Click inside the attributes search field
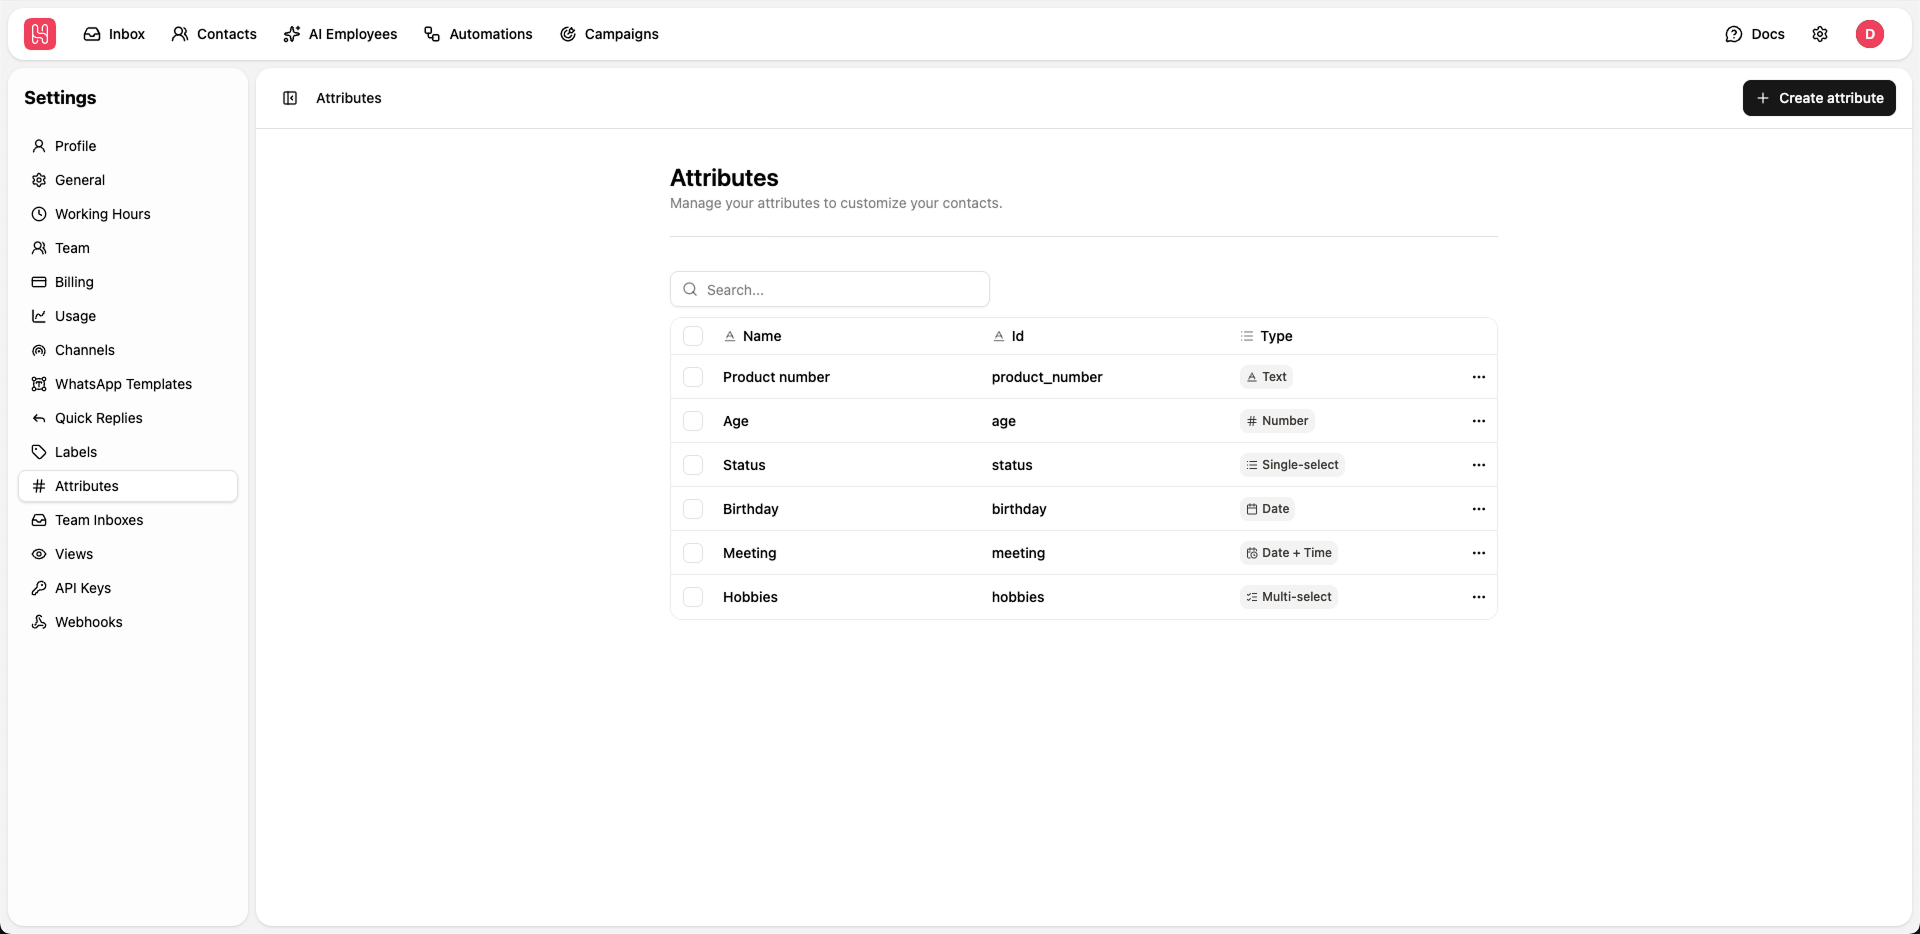Viewport: 1920px width, 934px height. (829, 289)
